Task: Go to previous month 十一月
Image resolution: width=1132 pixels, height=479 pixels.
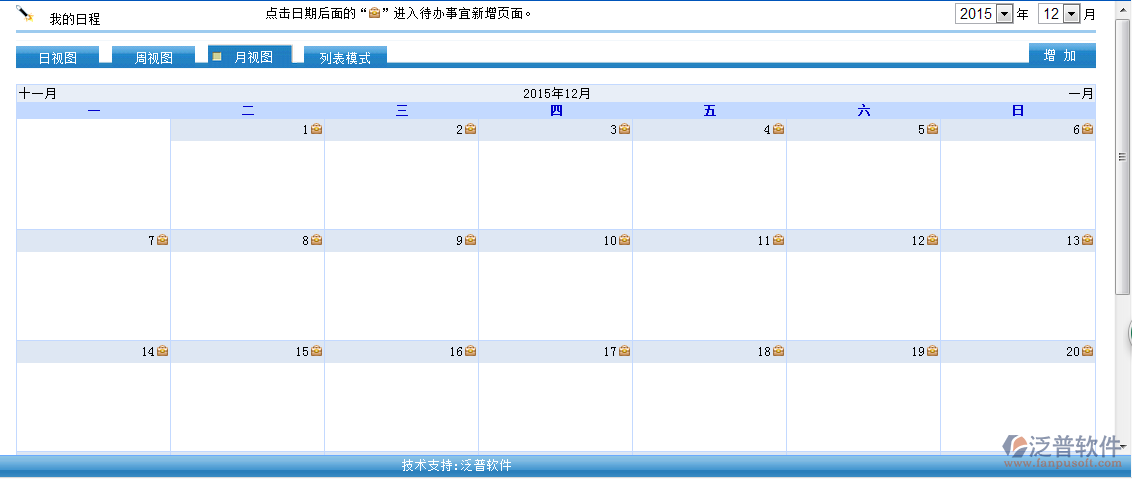Action: click(x=38, y=93)
